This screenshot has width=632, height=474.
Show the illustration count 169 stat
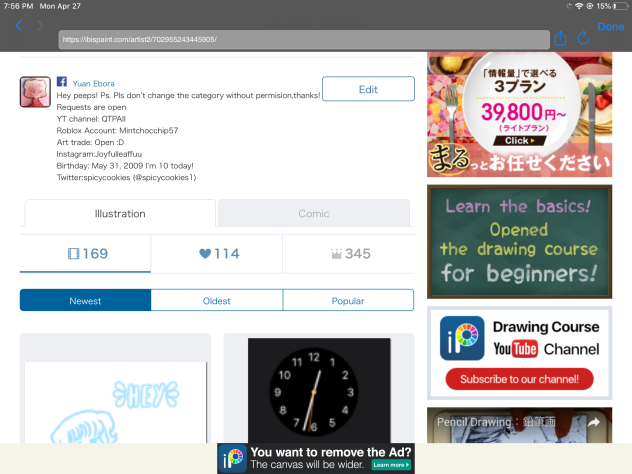pos(86,254)
